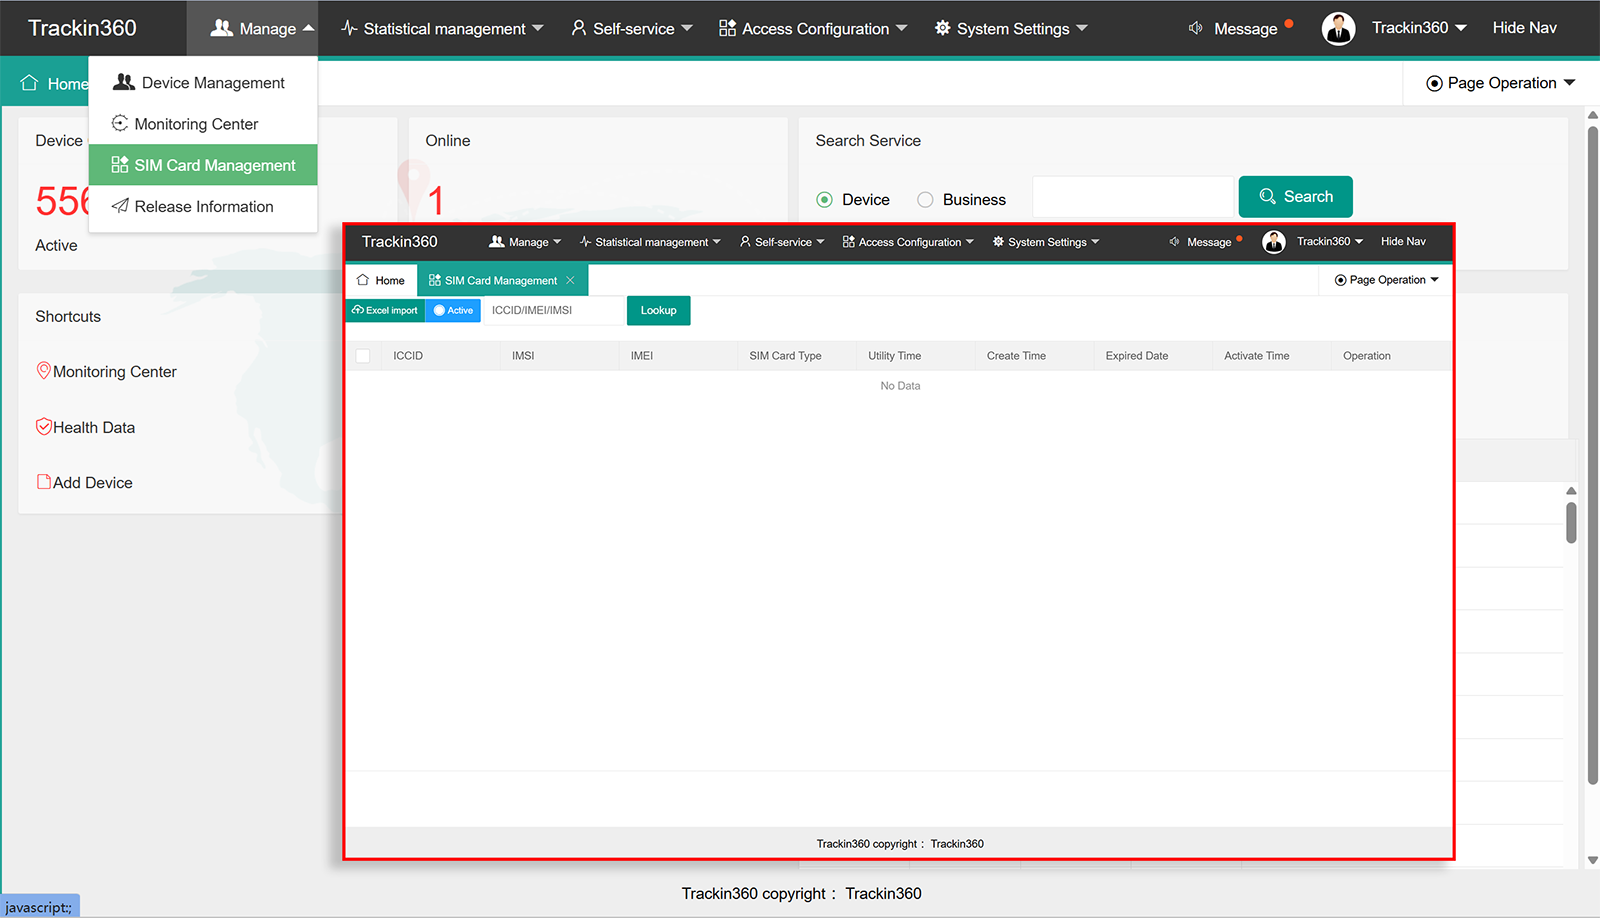
Task: Open the Self-service dropdown in main navbar
Action: 632,28
